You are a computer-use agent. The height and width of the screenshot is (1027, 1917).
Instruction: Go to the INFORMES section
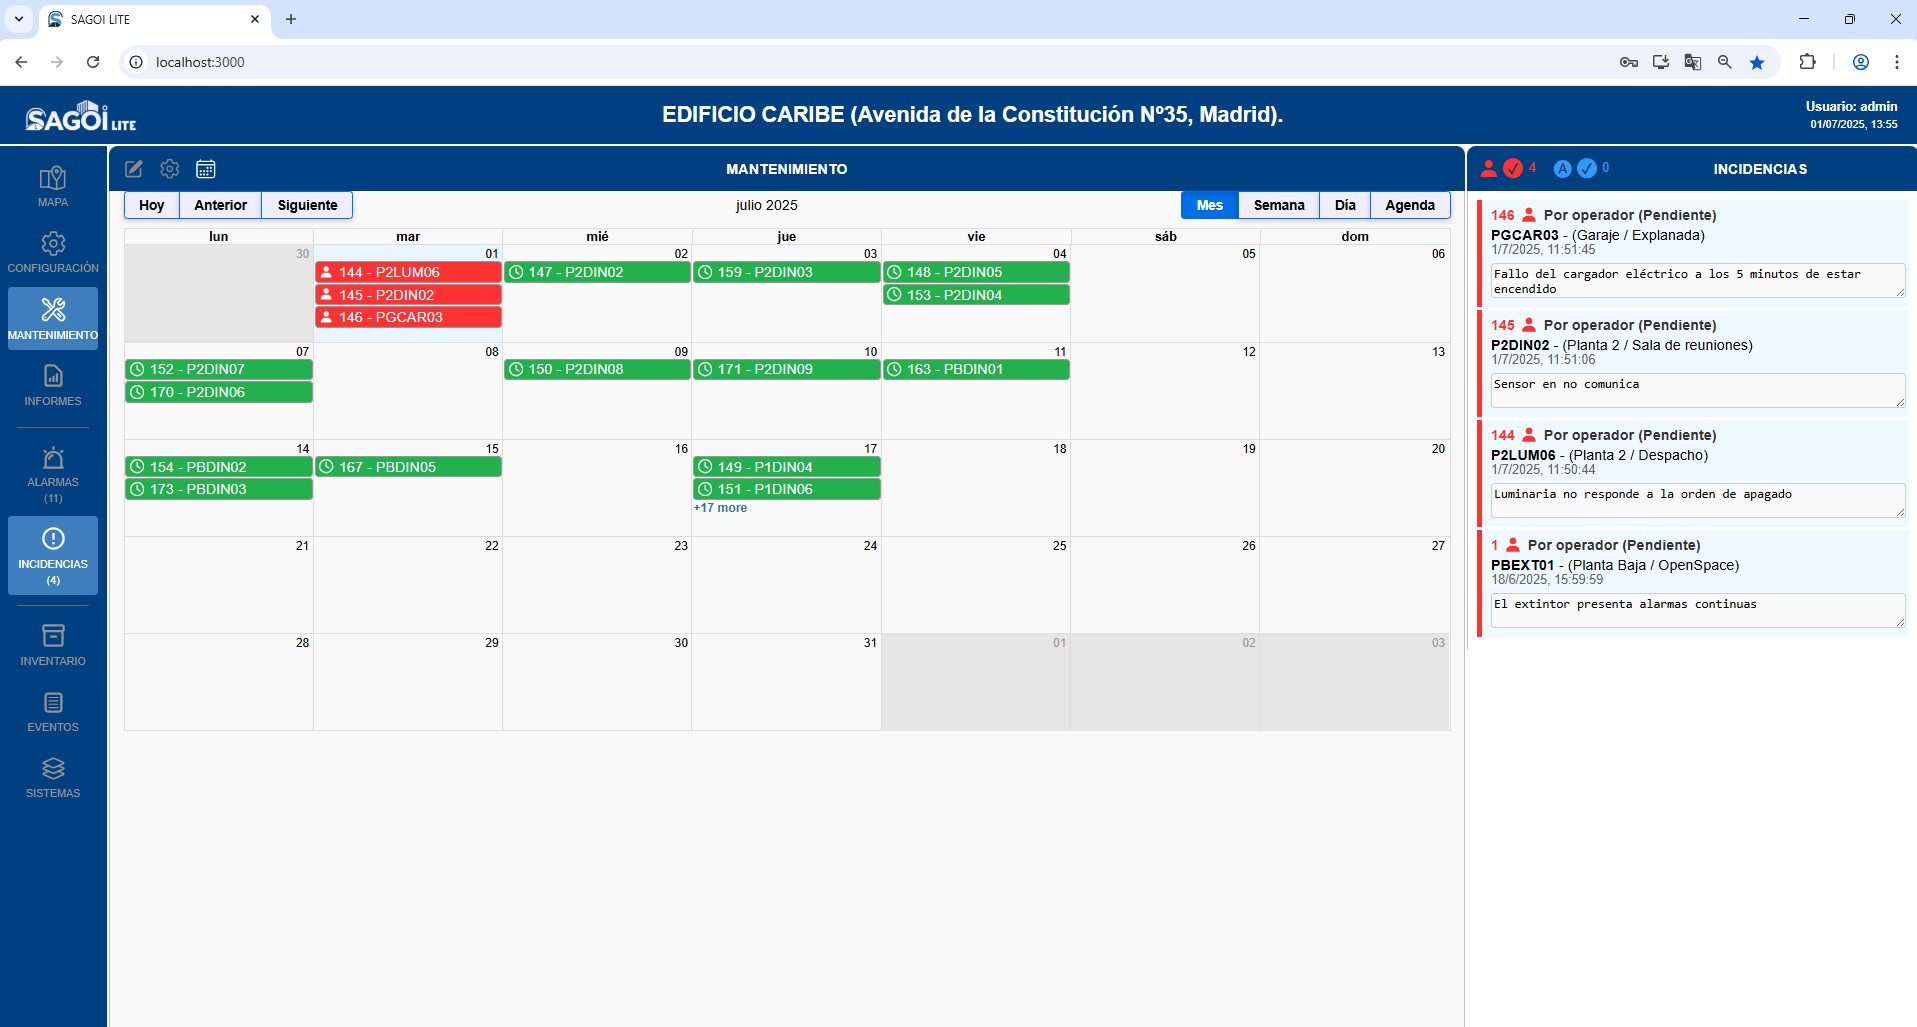(53, 386)
